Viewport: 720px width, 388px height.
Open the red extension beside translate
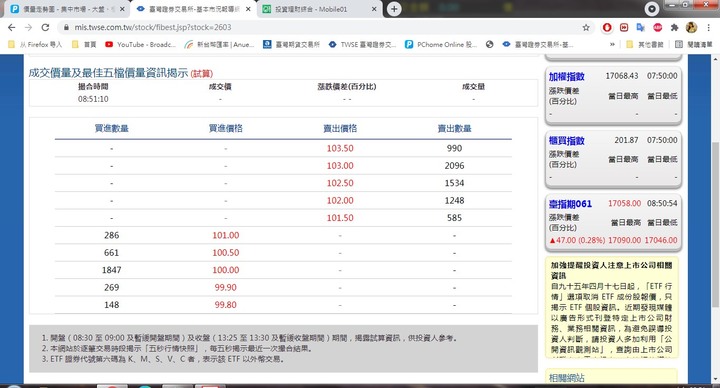click(x=624, y=28)
